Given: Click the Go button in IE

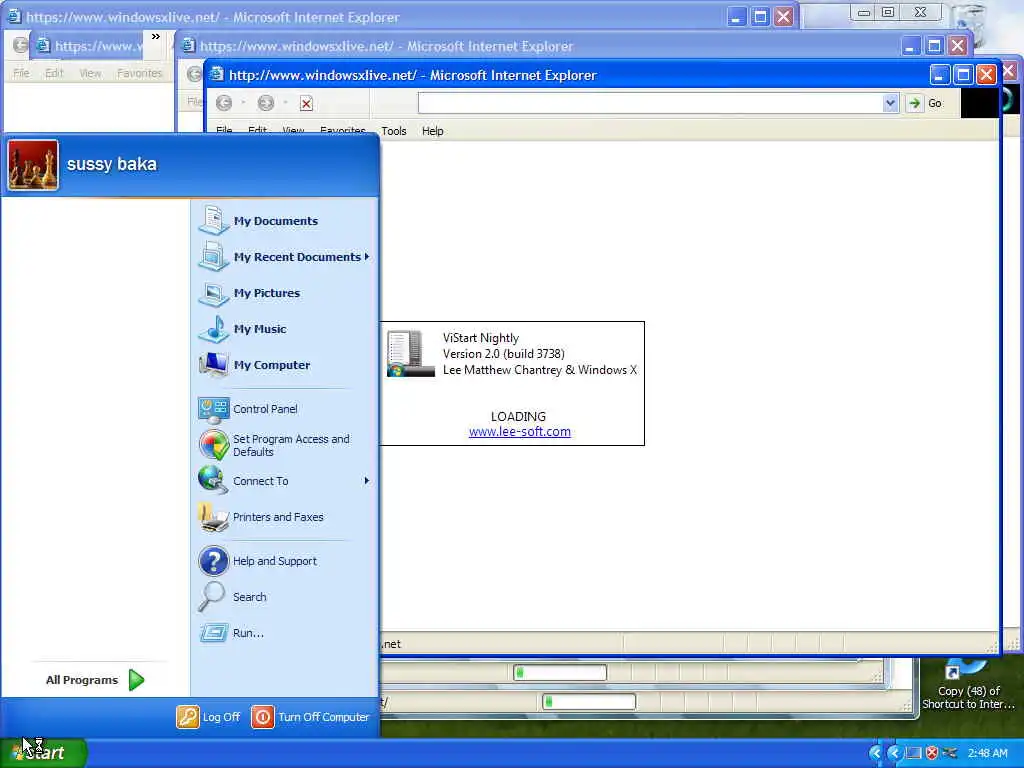Looking at the screenshot, I should tap(925, 103).
